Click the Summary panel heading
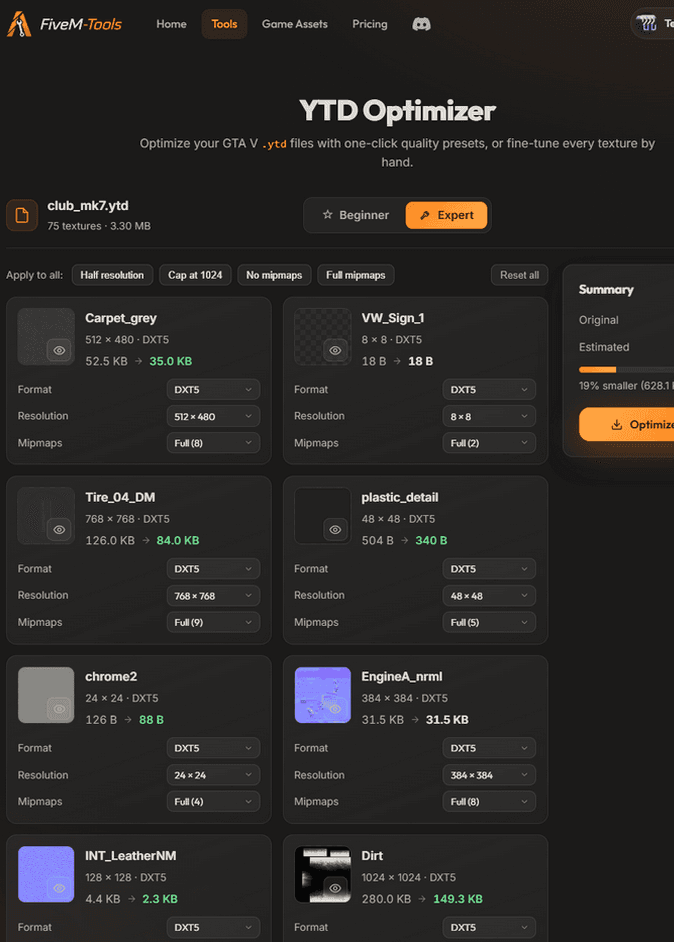The width and height of the screenshot is (674, 942). 606,290
